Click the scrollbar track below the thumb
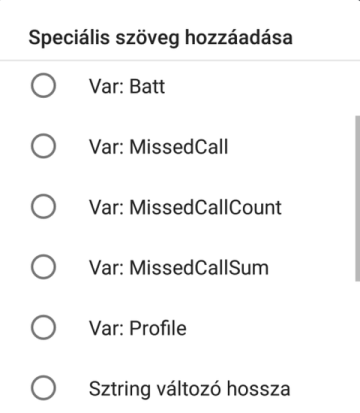This screenshot has height=413, width=360. [358, 347]
